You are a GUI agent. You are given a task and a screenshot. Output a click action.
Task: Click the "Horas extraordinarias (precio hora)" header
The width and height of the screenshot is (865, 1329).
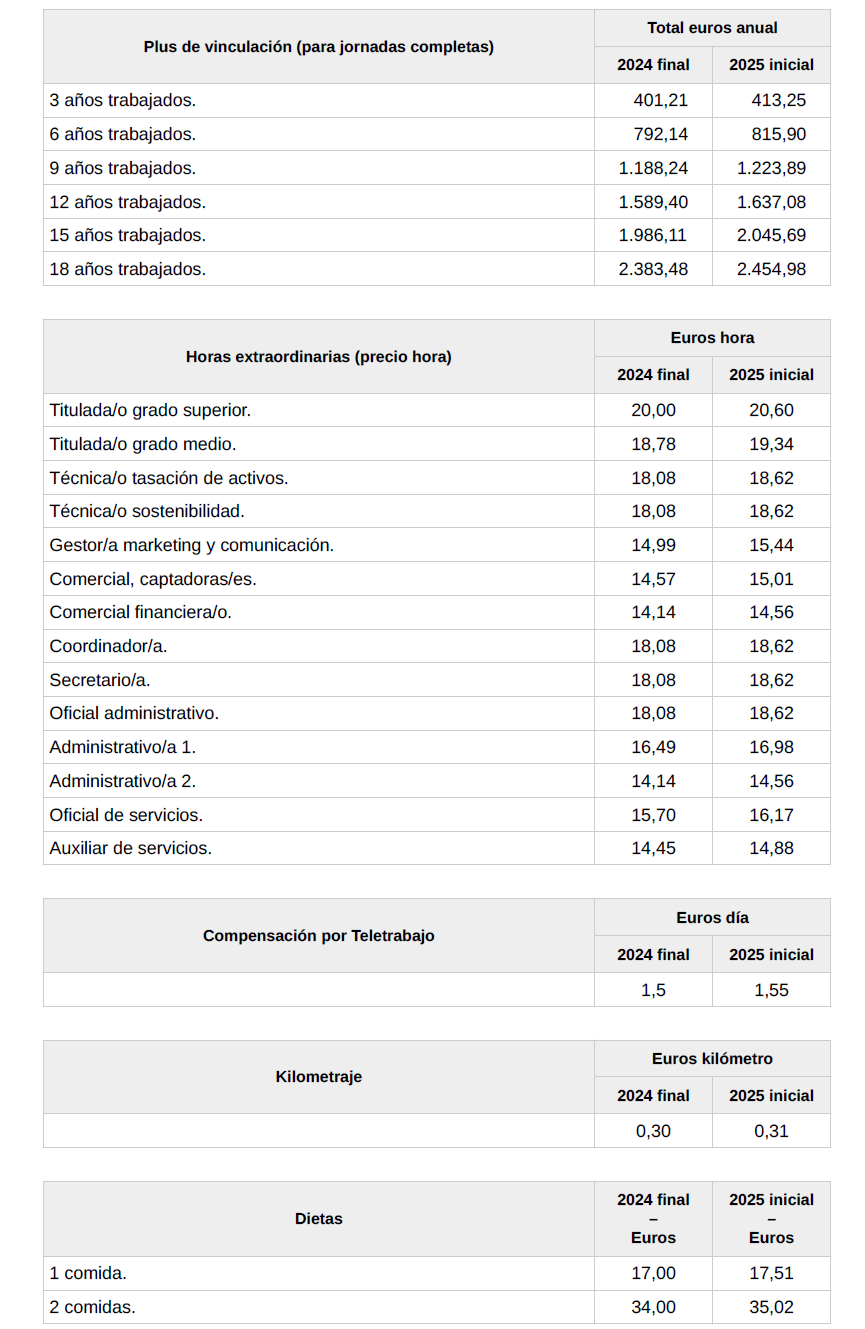tap(318, 357)
